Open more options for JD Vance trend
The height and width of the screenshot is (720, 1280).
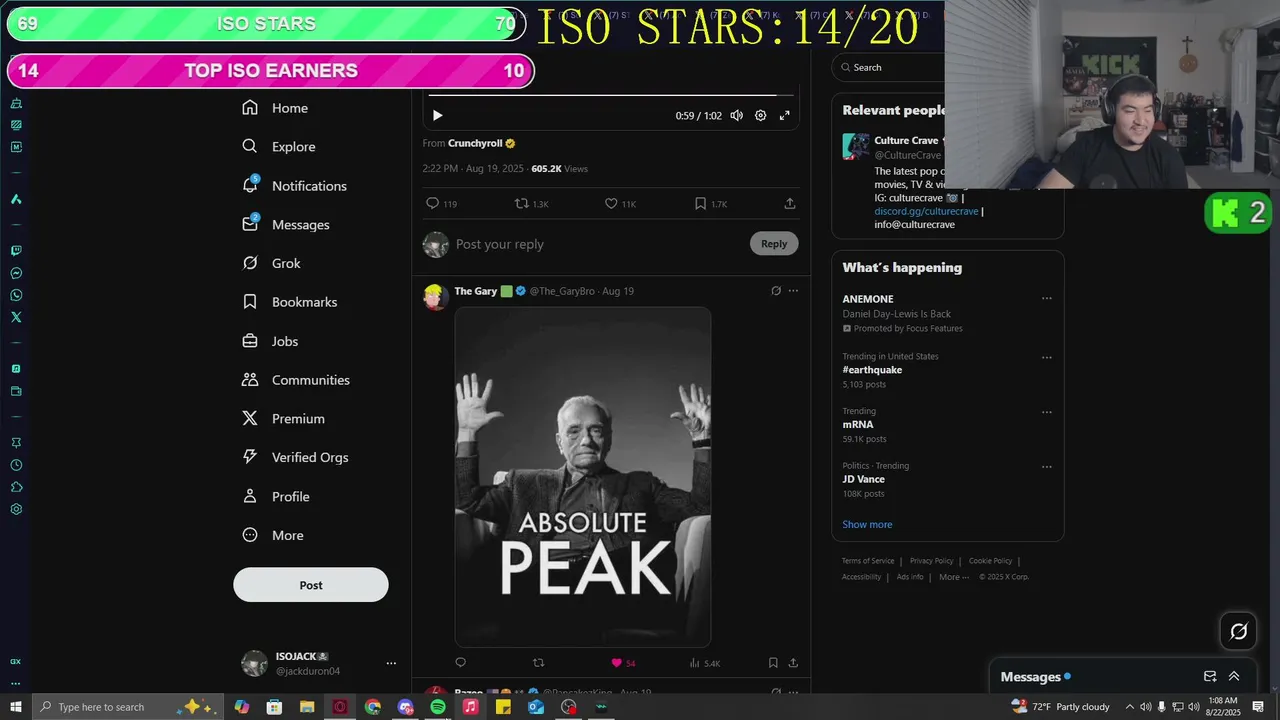click(x=1047, y=466)
